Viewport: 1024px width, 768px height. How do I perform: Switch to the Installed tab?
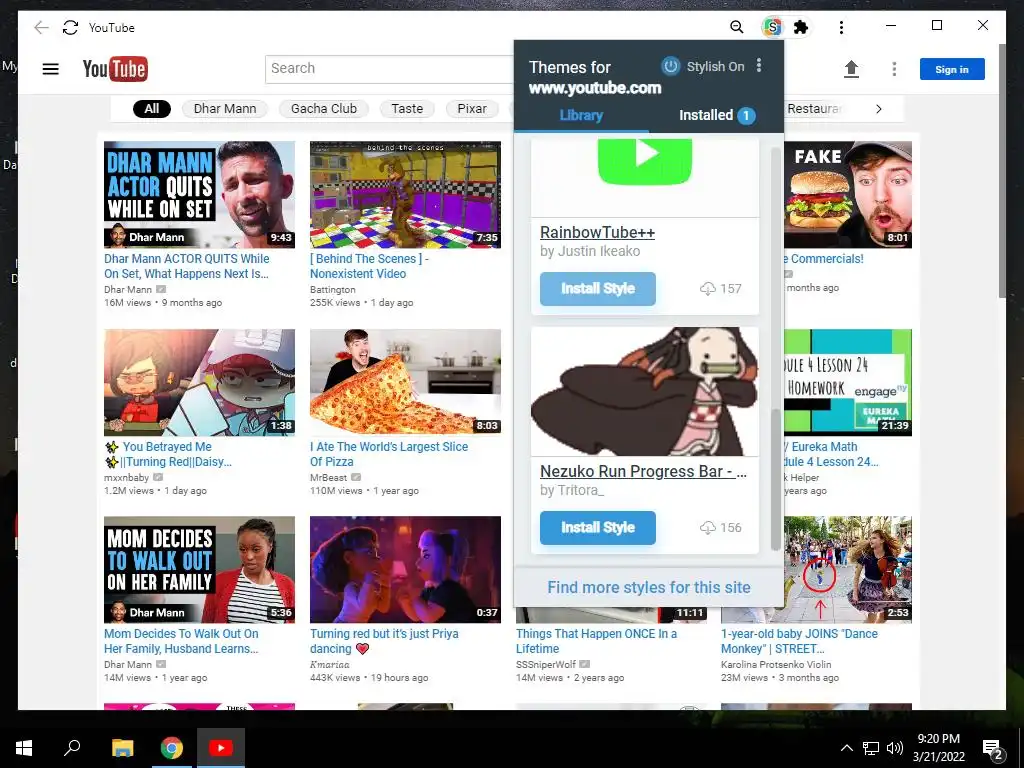[716, 116]
